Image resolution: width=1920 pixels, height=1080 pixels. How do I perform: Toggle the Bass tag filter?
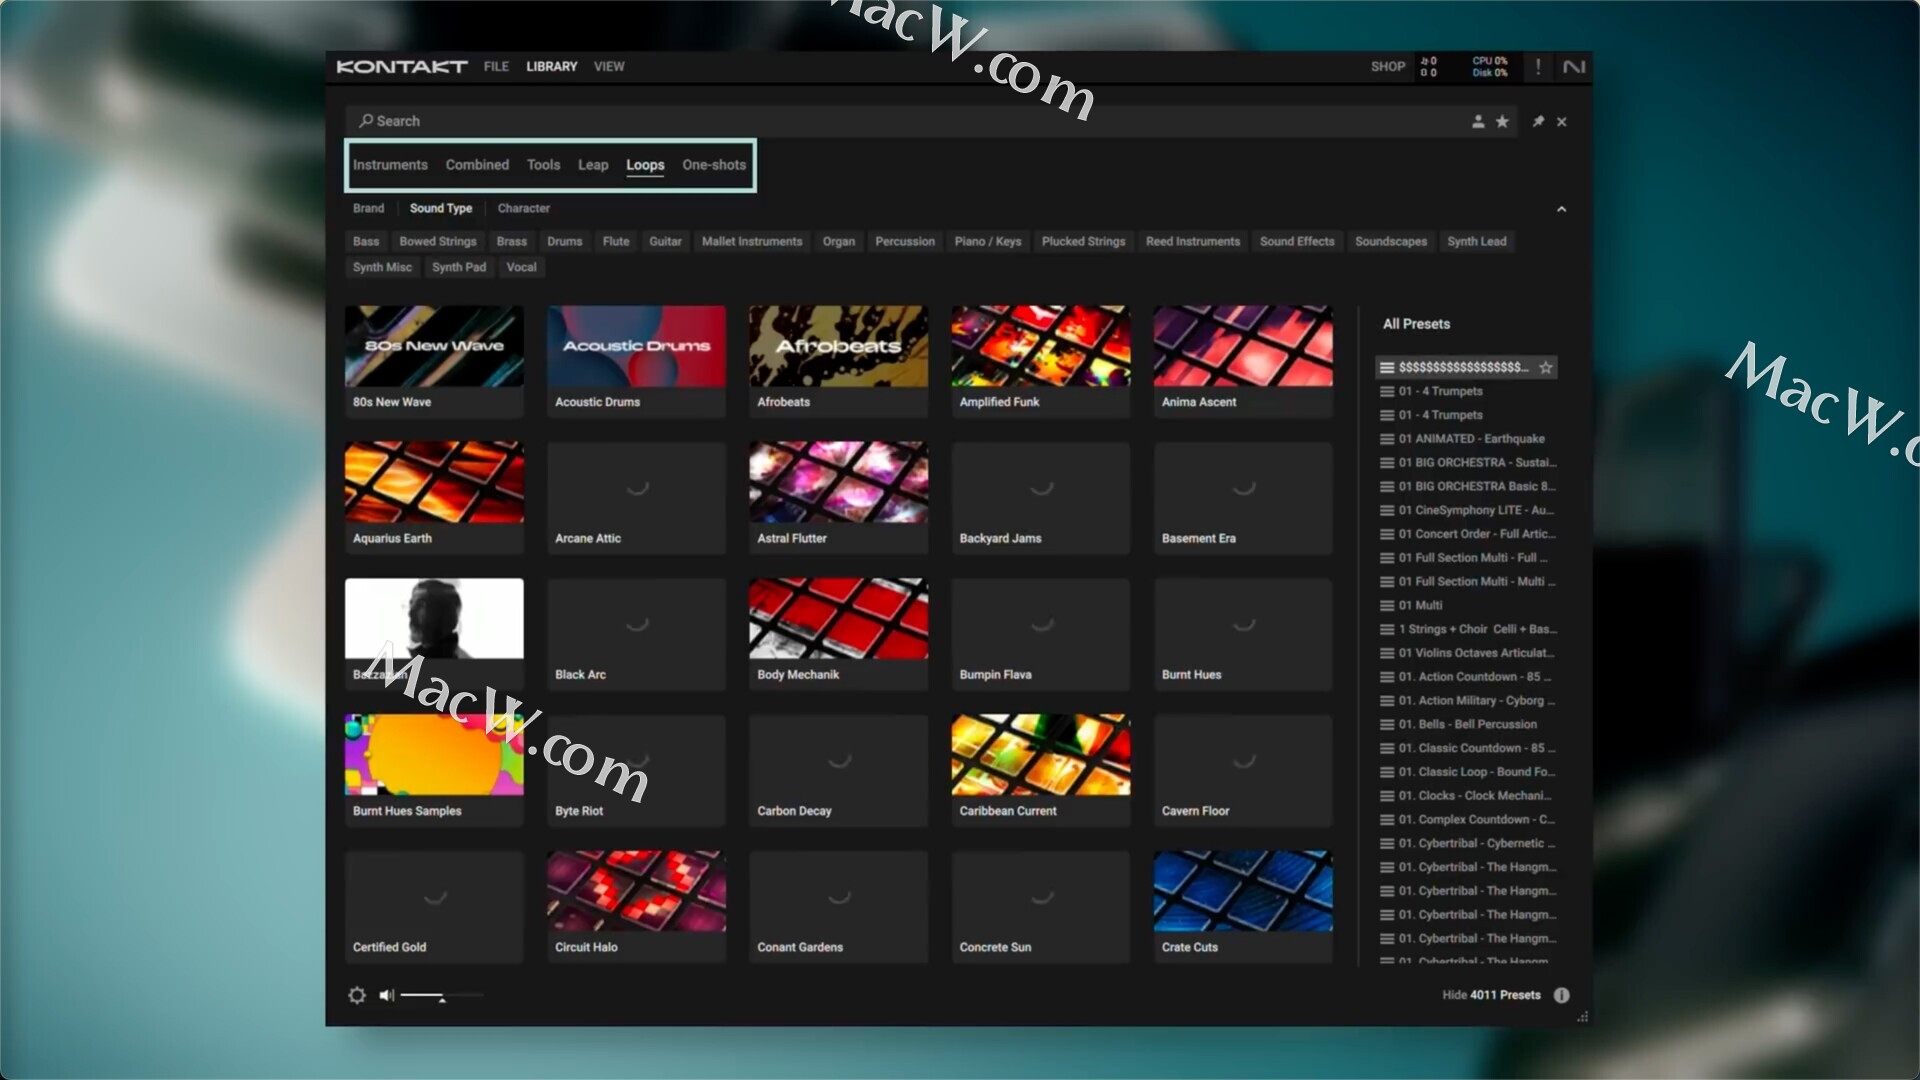click(366, 241)
